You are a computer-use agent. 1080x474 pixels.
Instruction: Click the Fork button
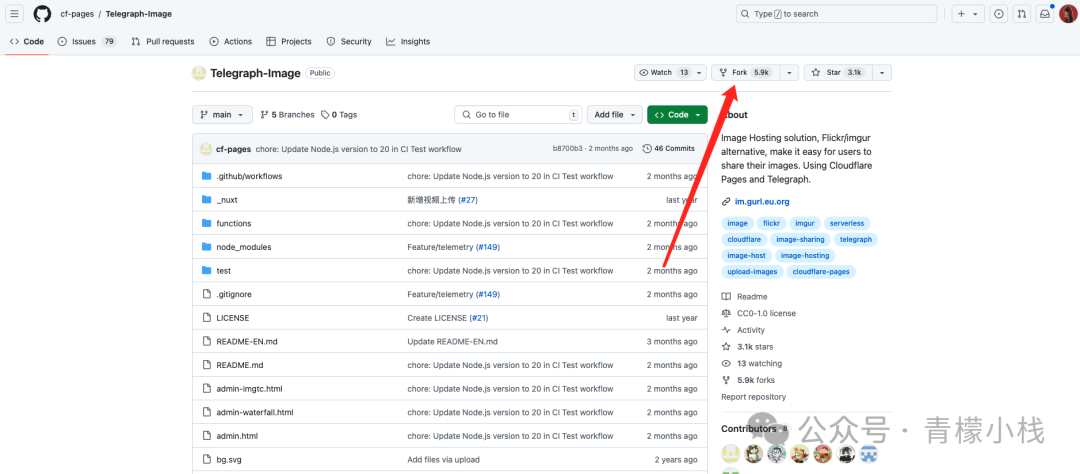(746, 72)
